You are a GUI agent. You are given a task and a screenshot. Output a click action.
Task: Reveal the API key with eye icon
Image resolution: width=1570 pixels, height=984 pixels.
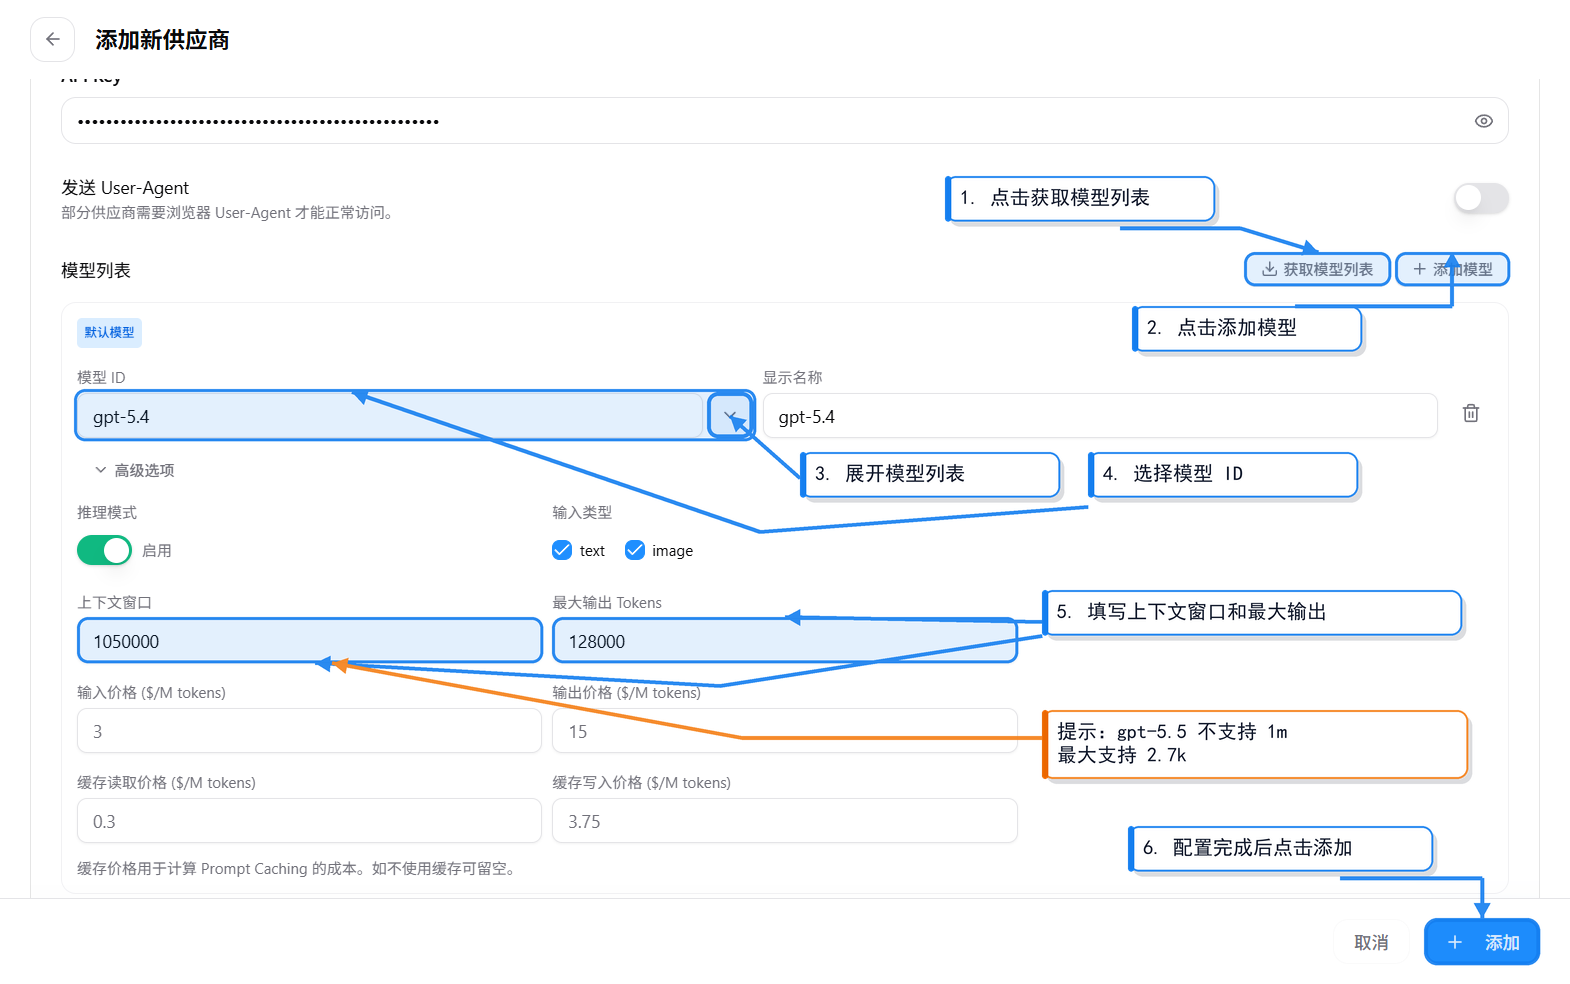pos(1484,121)
